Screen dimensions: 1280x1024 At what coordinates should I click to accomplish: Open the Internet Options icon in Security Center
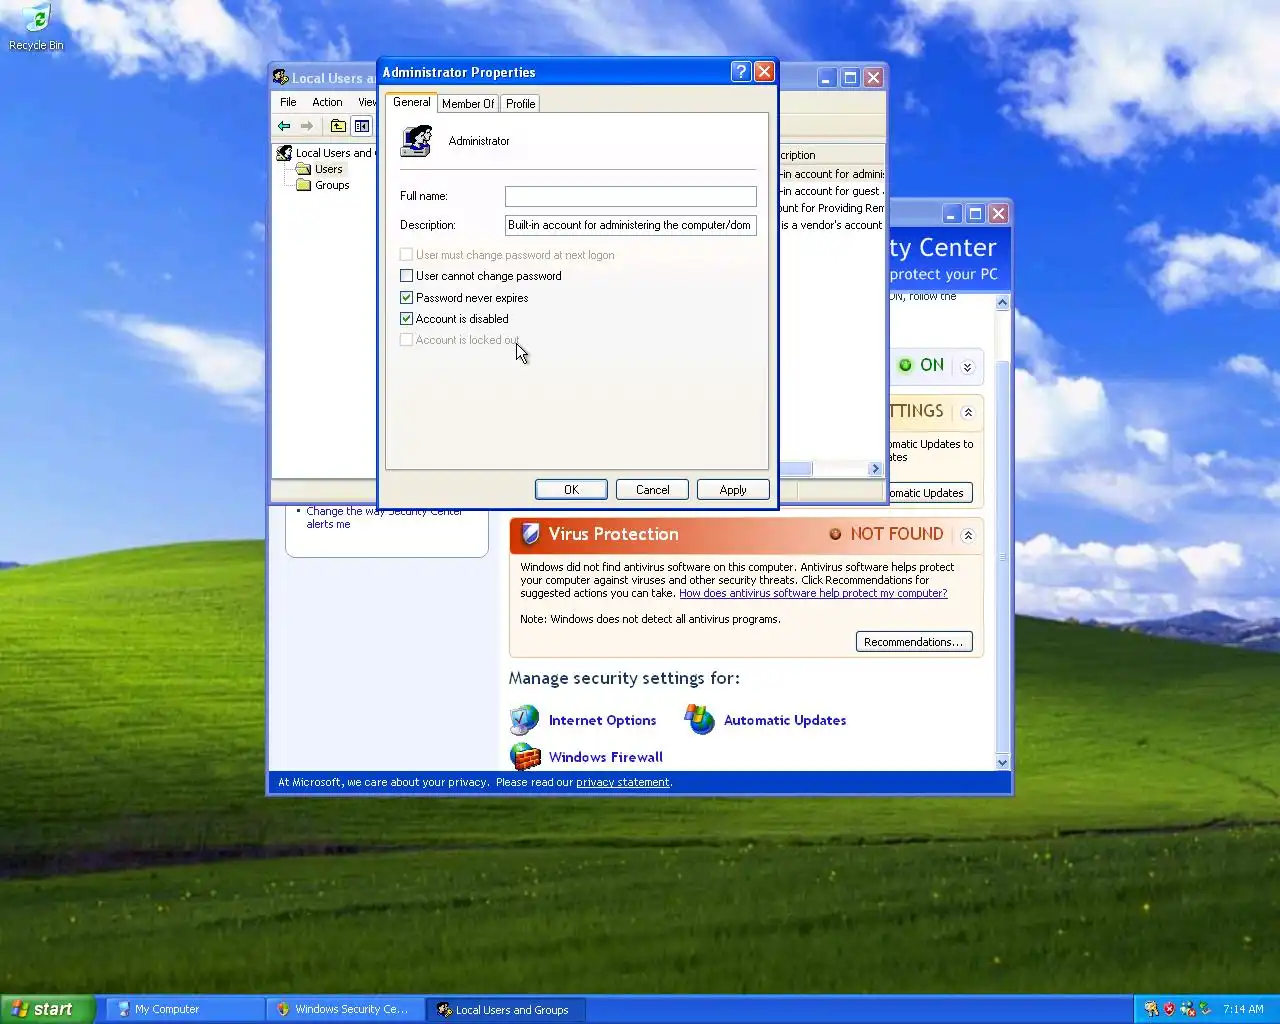pyautogui.click(x=525, y=720)
